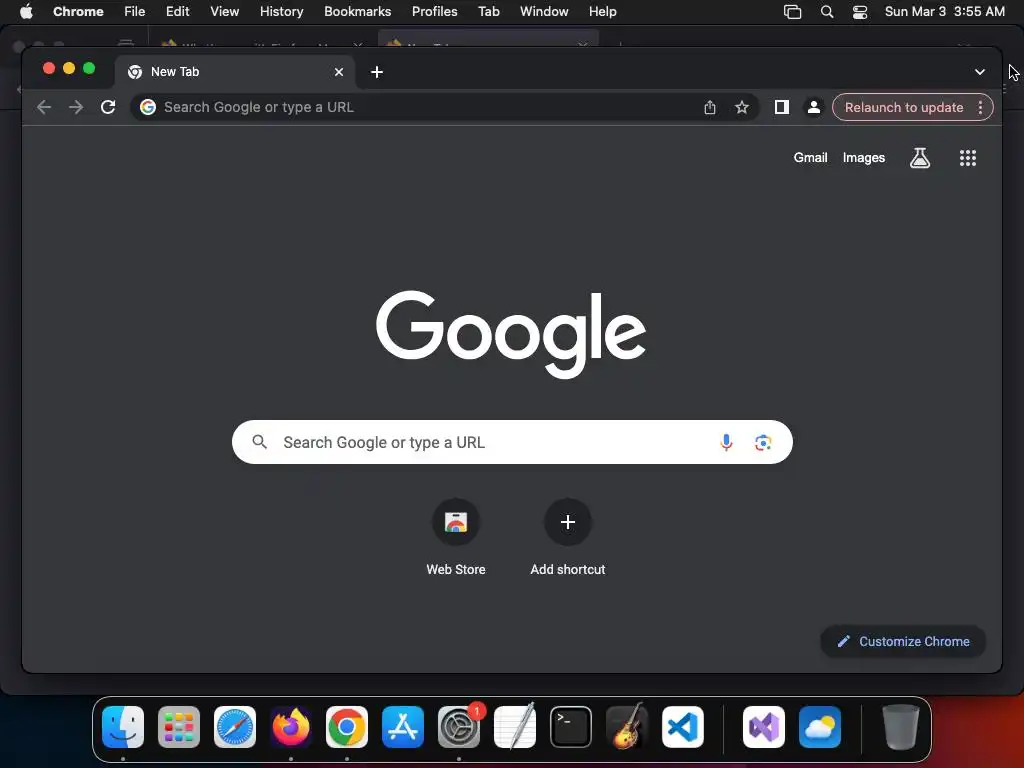The image size is (1024, 768).
Task: Open Control Center in menu bar
Action: [x=860, y=12]
